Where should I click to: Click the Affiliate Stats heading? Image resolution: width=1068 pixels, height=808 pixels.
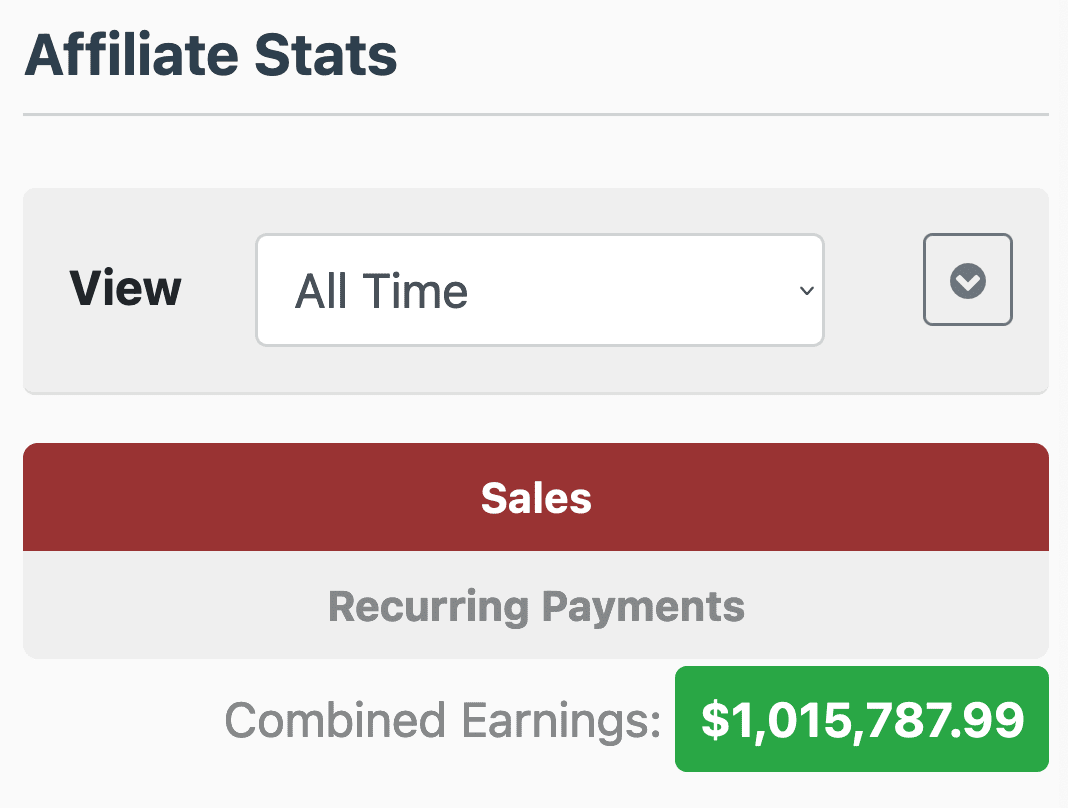(211, 56)
